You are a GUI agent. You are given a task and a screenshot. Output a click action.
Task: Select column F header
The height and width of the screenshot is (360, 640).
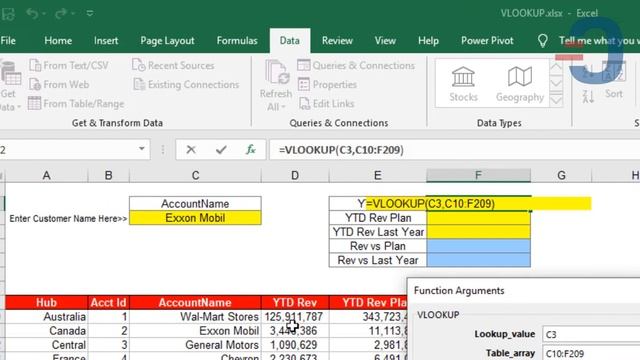[478, 176]
